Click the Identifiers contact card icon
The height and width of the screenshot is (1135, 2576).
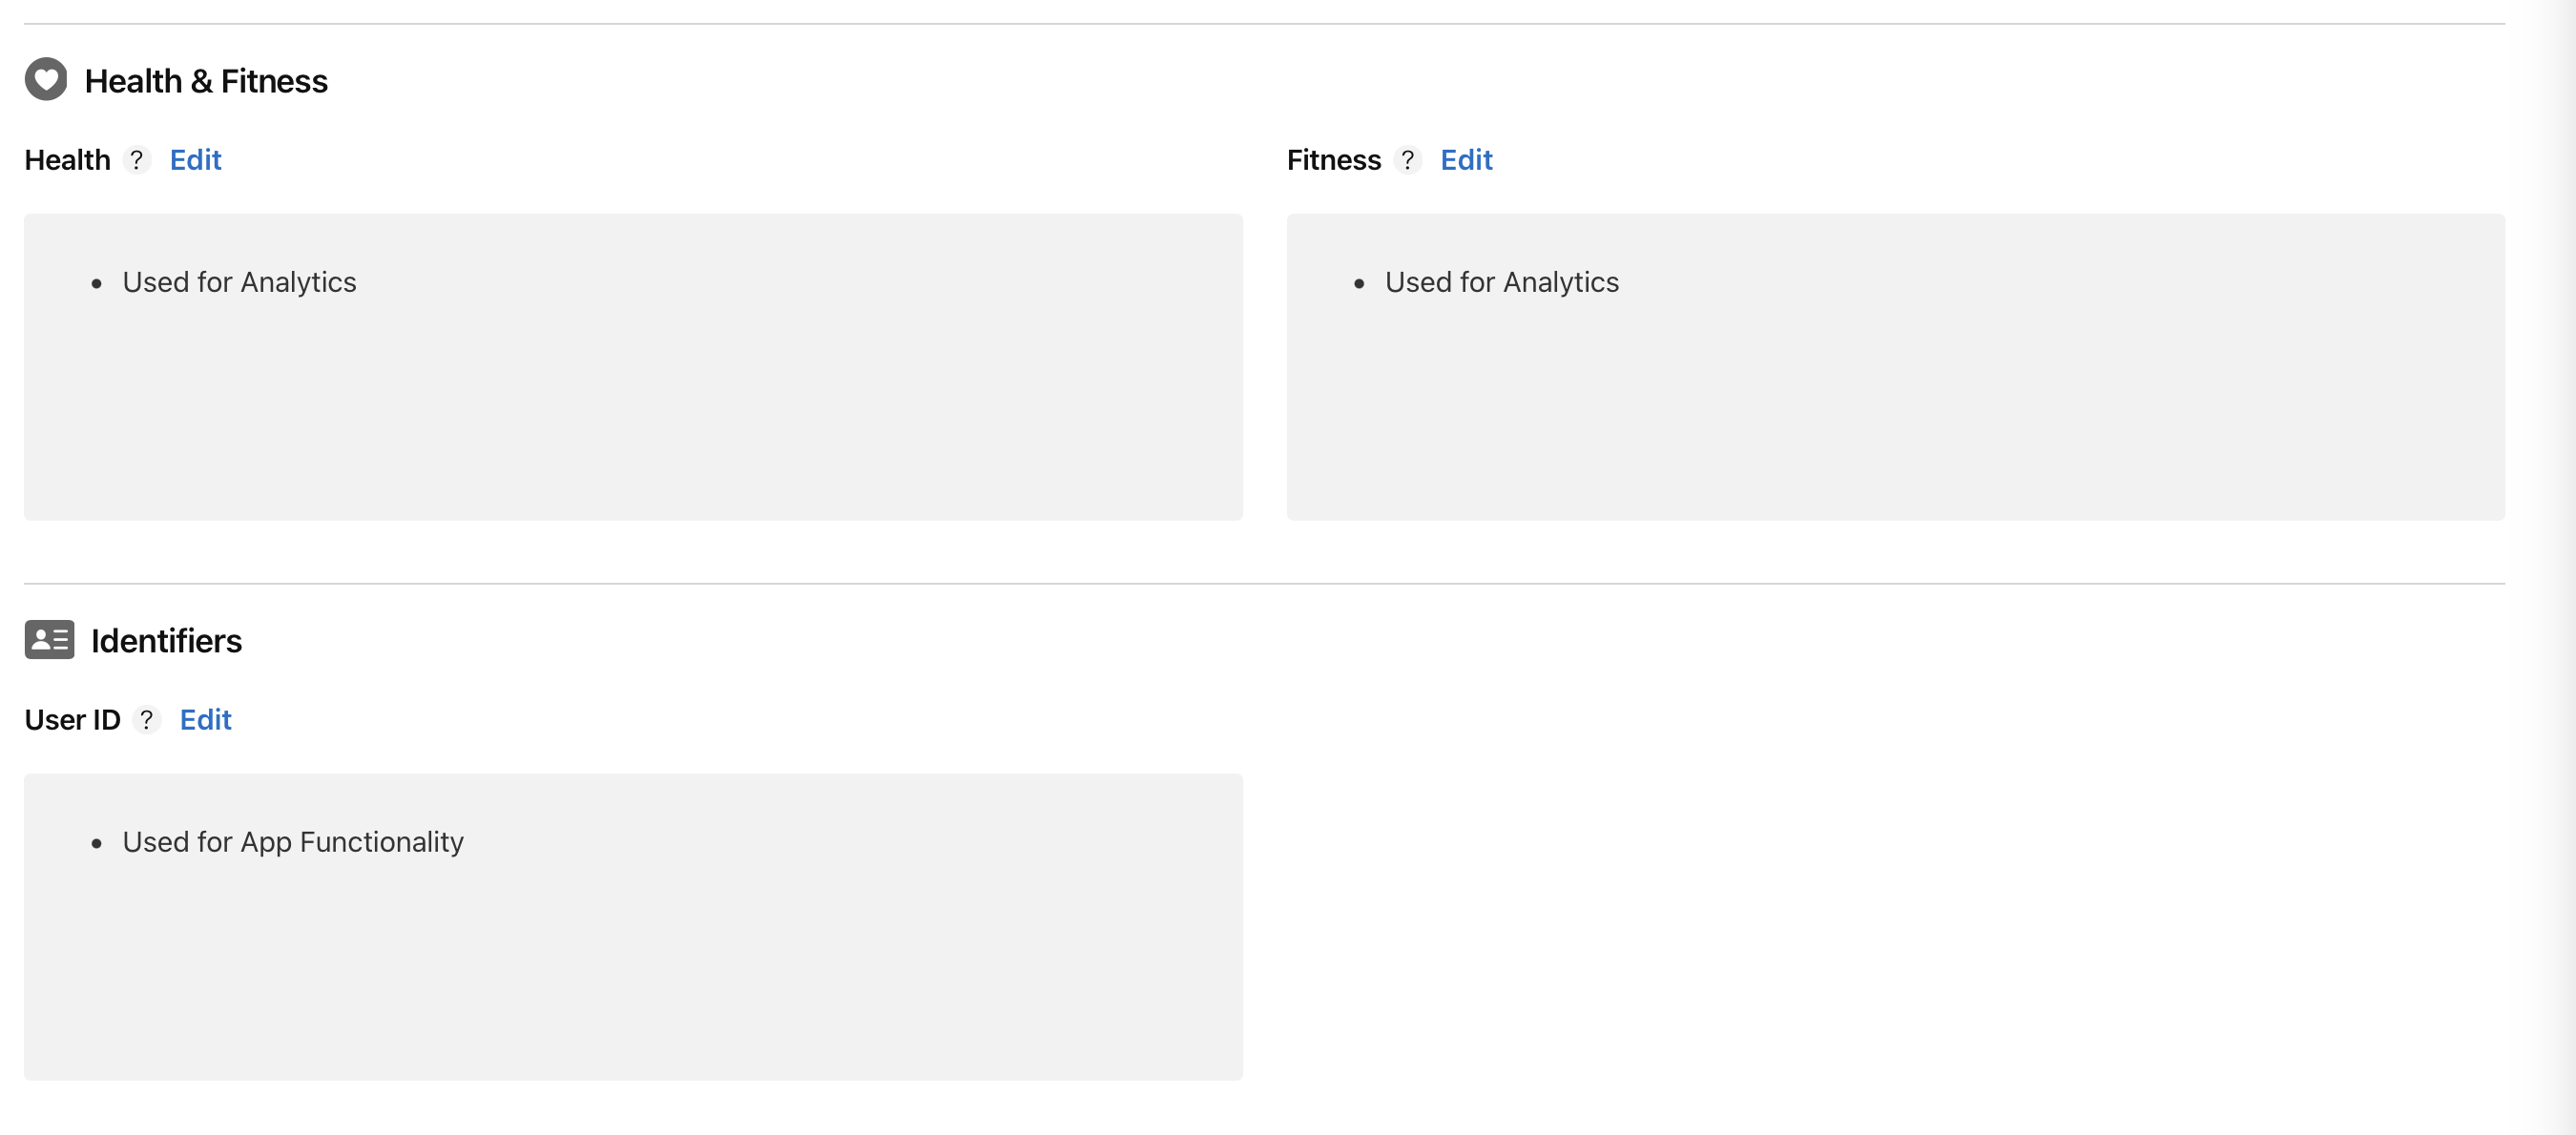coord(50,640)
